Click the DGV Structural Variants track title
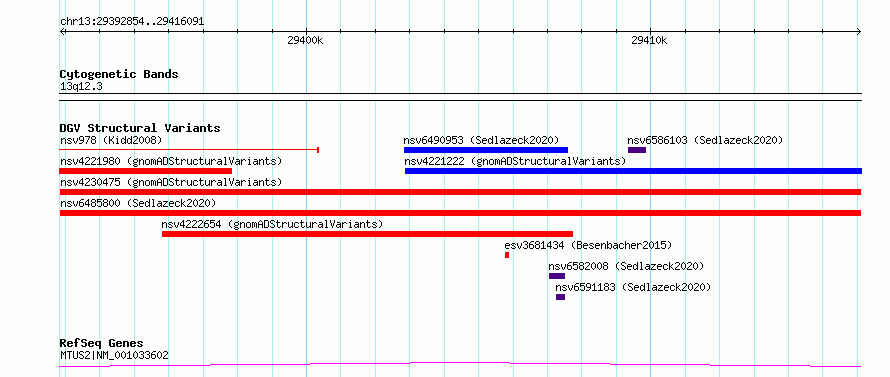 (x=140, y=128)
